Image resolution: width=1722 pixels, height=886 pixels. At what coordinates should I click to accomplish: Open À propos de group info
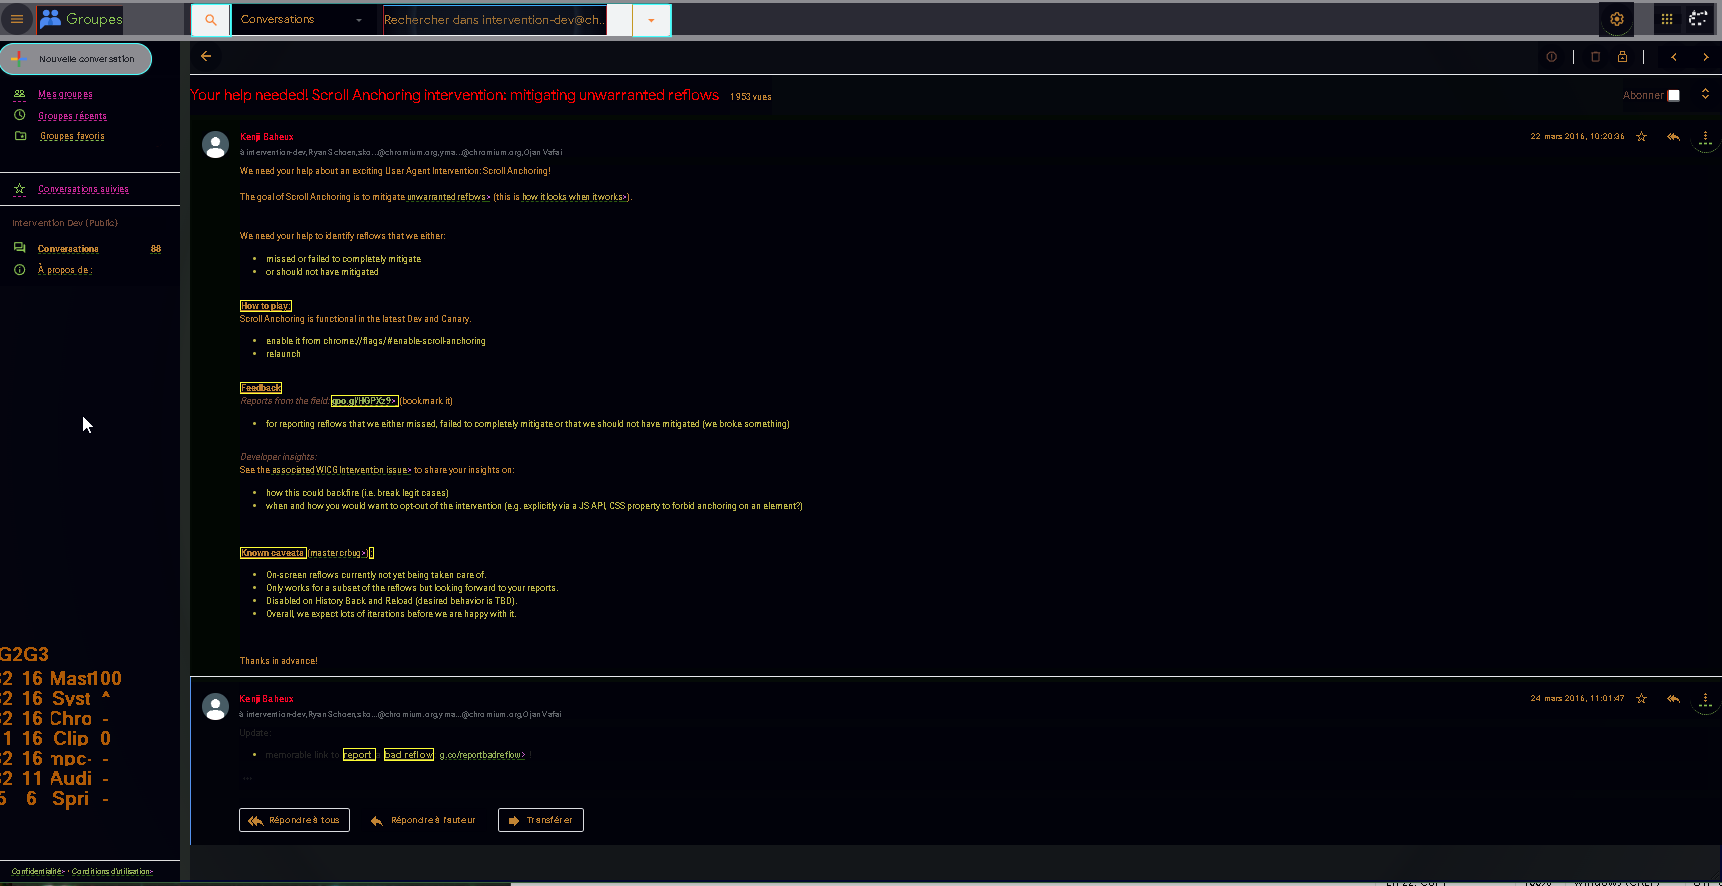pos(65,270)
